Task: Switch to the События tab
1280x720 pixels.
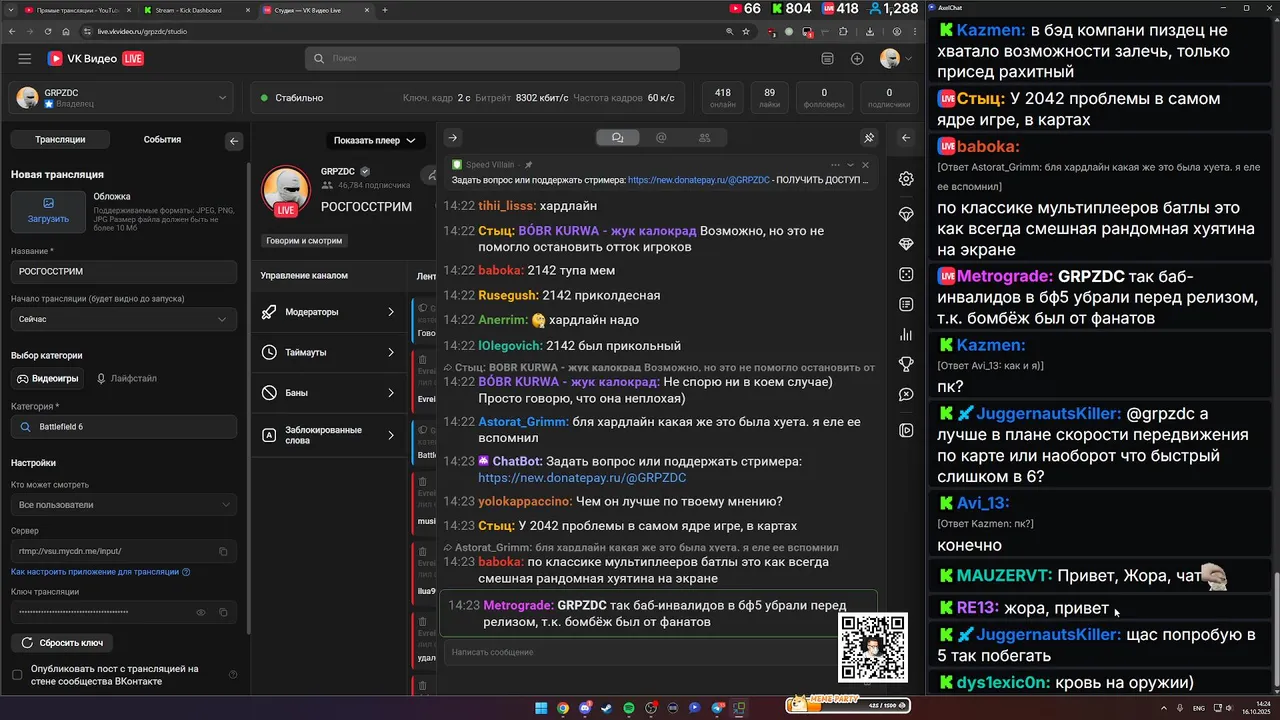Action: [162, 140]
